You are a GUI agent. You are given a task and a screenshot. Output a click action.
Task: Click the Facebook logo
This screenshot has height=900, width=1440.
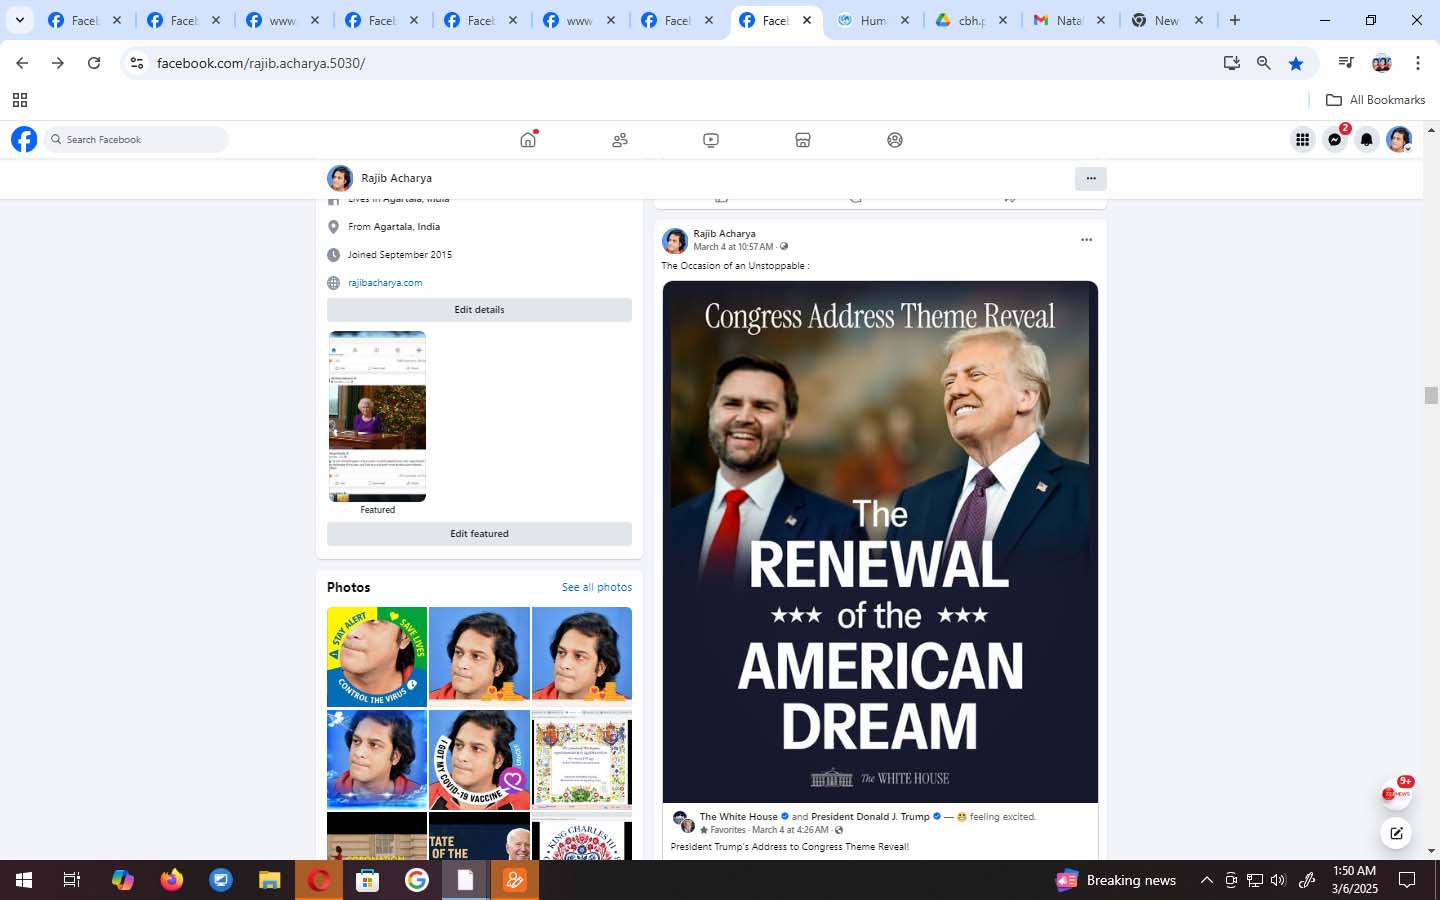tap(24, 139)
